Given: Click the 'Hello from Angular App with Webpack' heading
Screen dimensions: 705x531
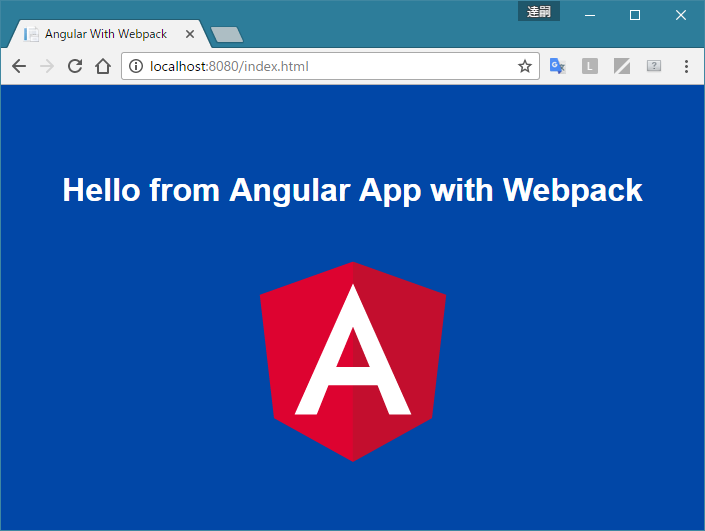Looking at the screenshot, I should [x=352, y=190].
